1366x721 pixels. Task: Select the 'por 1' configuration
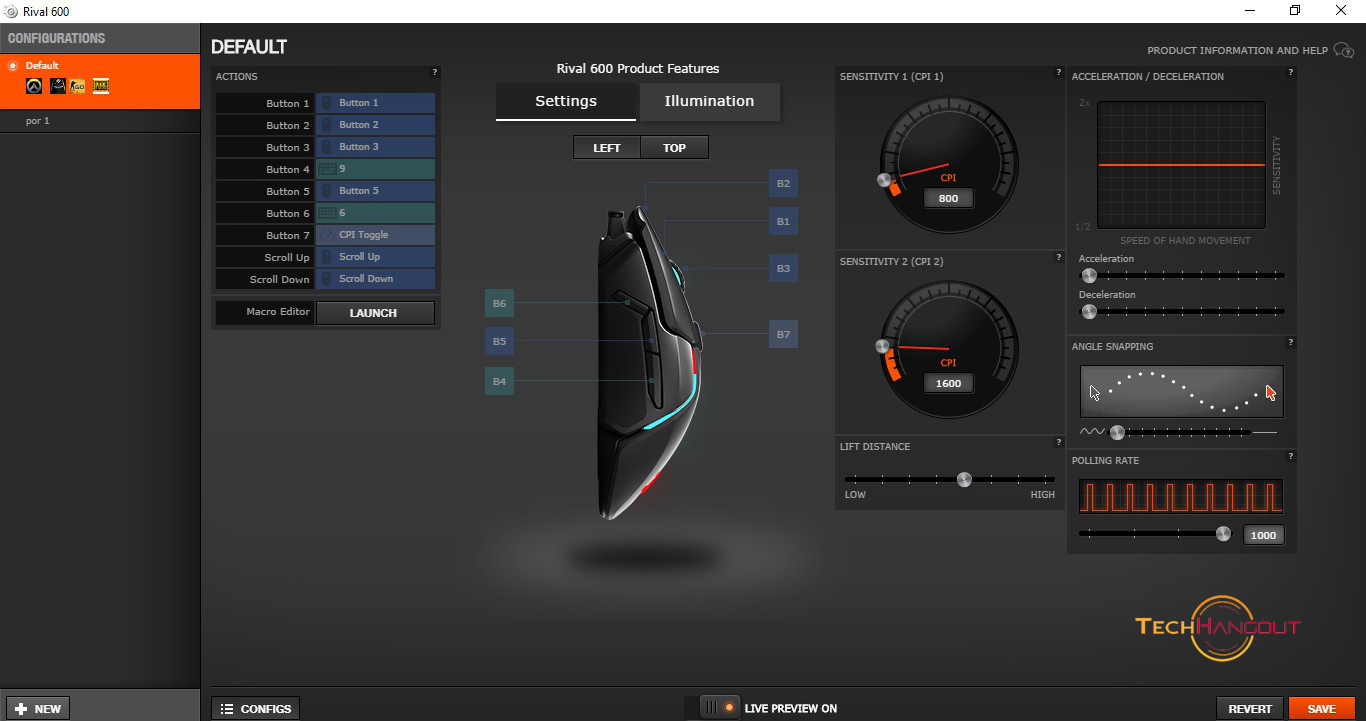click(x=100, y=121)
